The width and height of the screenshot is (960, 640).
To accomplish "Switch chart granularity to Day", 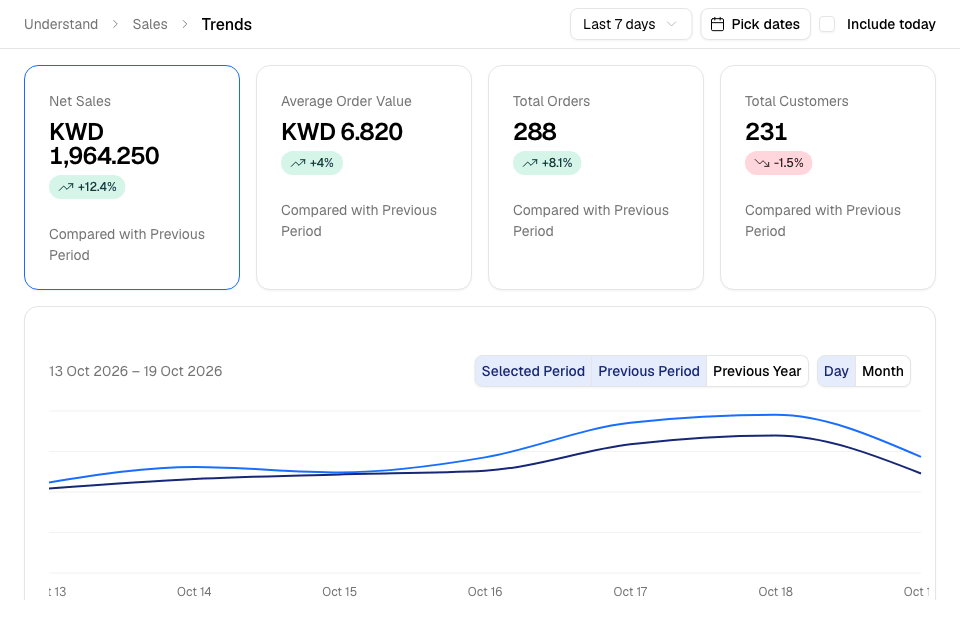I will click(836, 371).
